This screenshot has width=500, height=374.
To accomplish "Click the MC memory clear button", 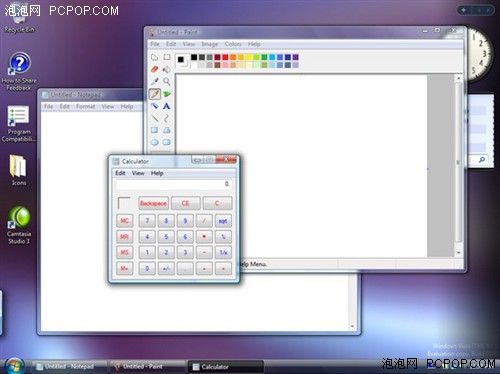I will tap(124, 221).
